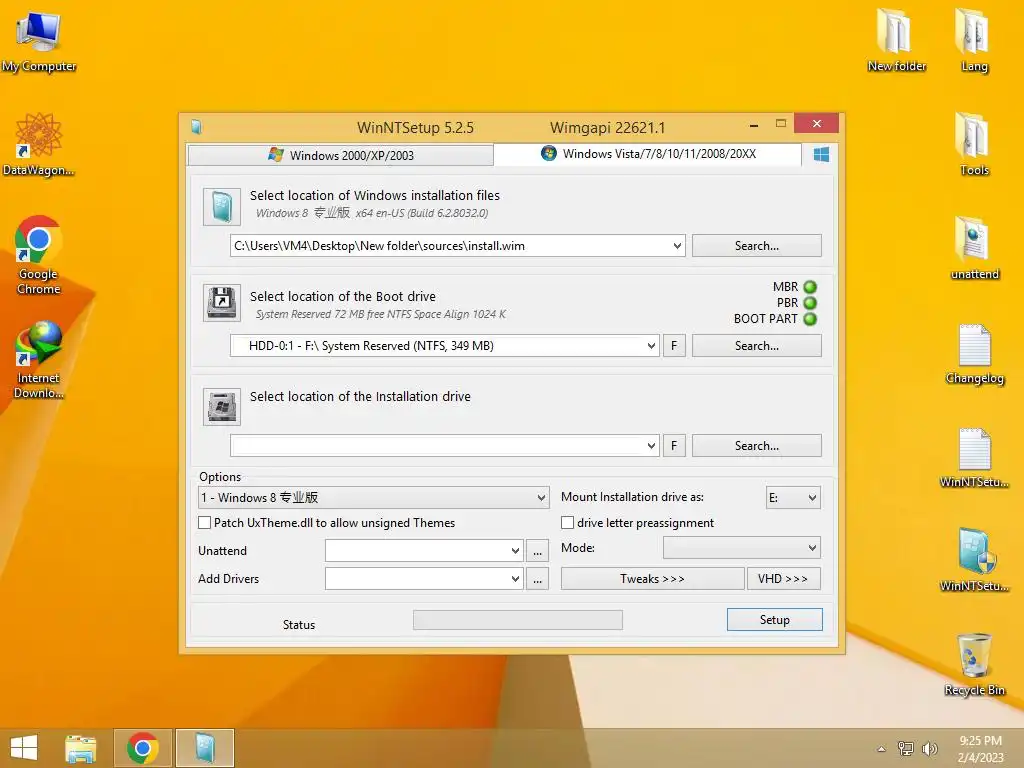Image resolution: width=1024 pixels, height=768 pixels.
Task: Open the DataWagon shortcut on the desktop
Action: pos(39,145)
